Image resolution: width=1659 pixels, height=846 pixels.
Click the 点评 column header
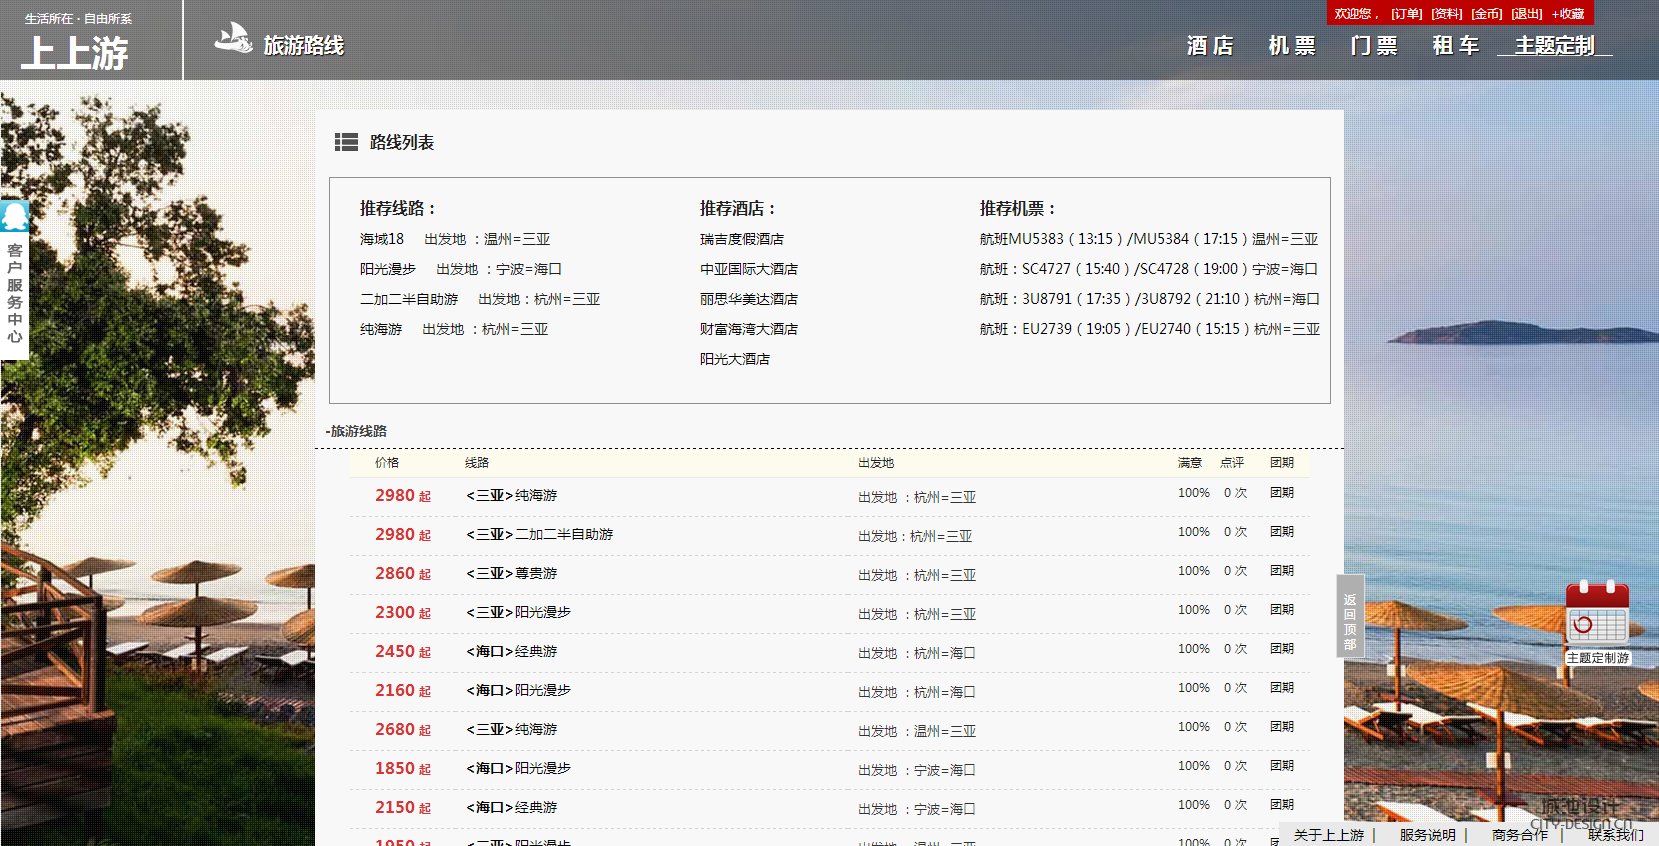[x=1232, y=463]
